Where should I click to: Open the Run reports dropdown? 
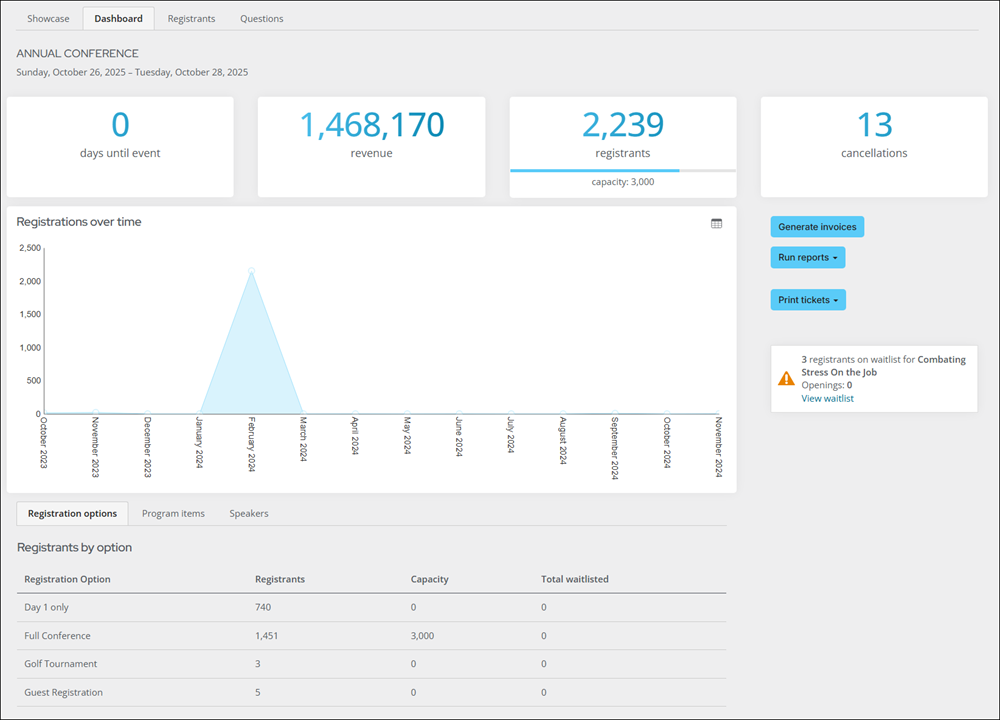tap(807, 258)
